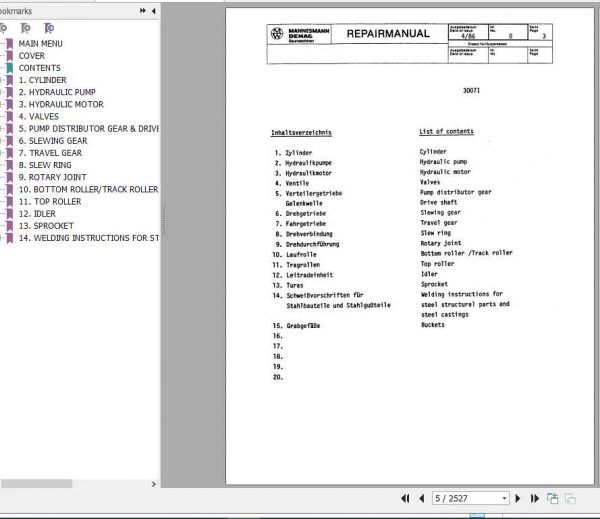Go to the next page
Screen dimensions: 600x519
point(518,498)
